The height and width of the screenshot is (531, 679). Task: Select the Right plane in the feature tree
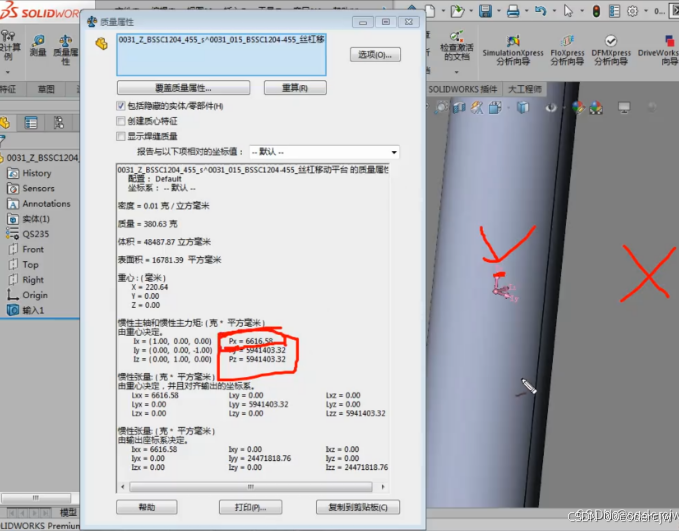pyautogui.click(x=33, y=279)
